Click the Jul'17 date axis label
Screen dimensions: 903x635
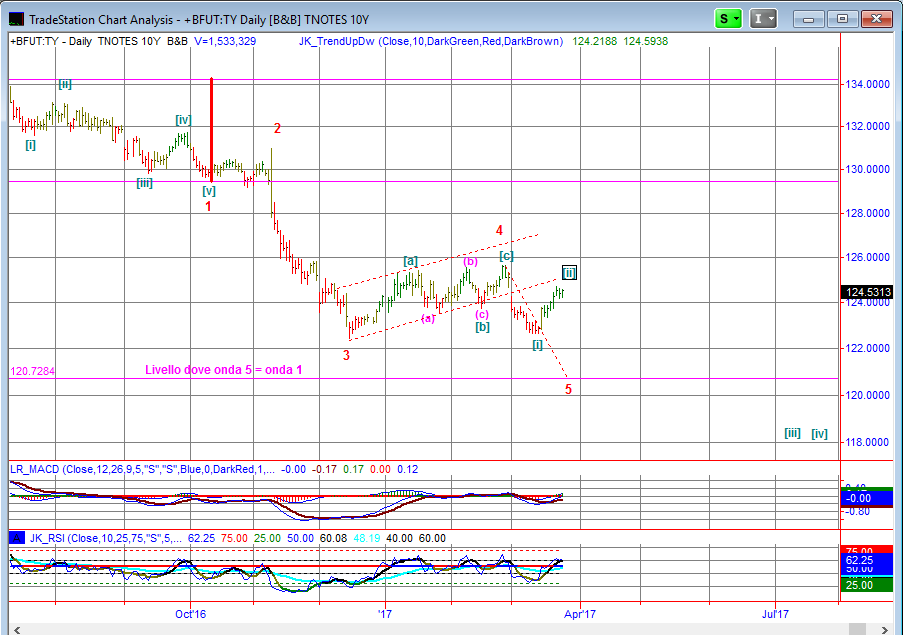775,614
